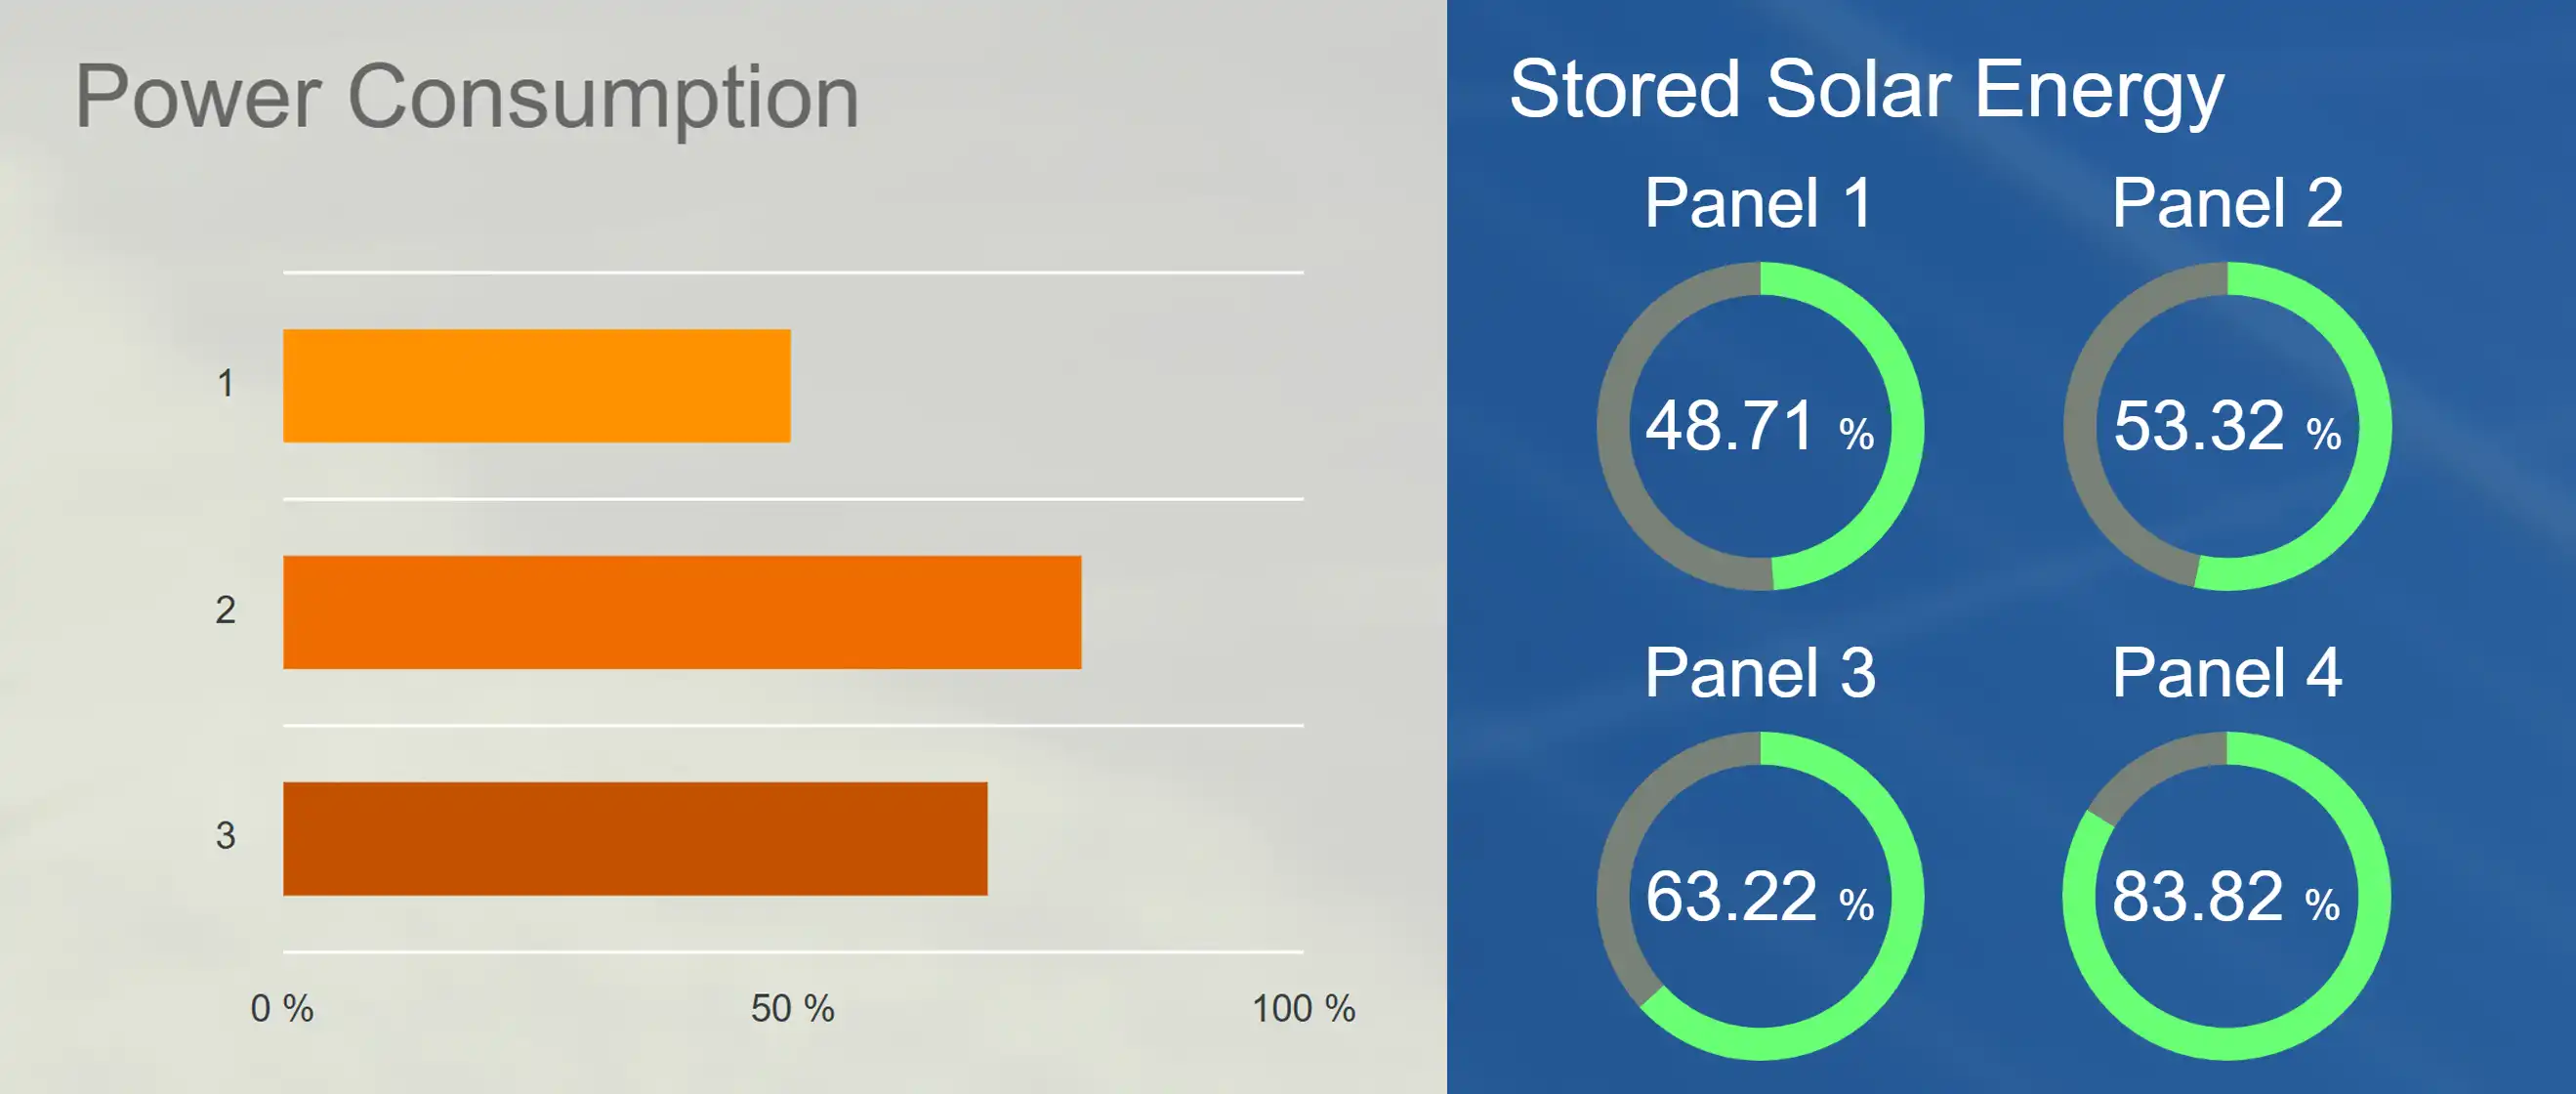Click the light orange bar 1
The width and height of the screenshot is (2576, 1094).
tap(536, 386)
